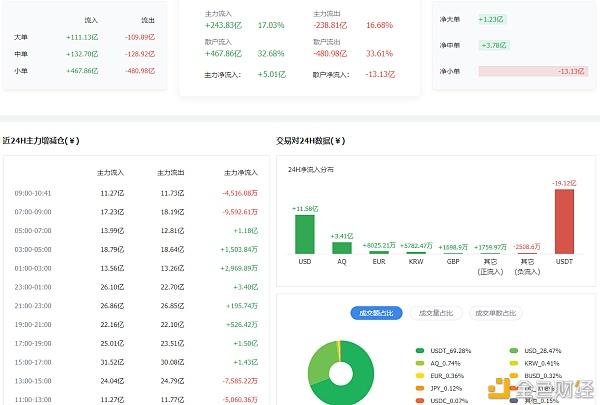
Task: Open the 成交单数占比 tab
Action: click(496, 313)
